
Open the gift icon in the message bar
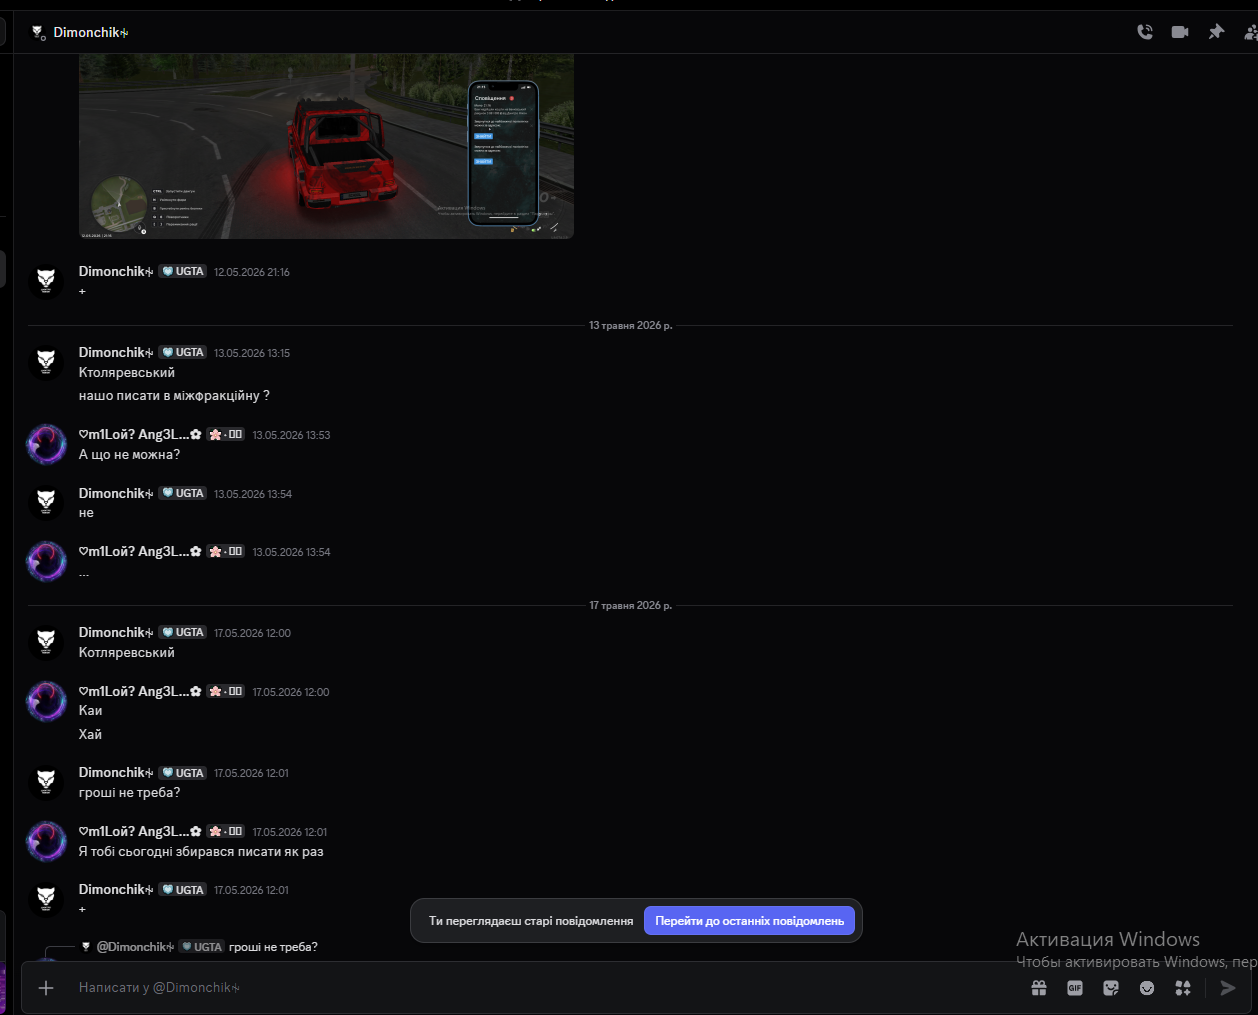(1039, 988)
